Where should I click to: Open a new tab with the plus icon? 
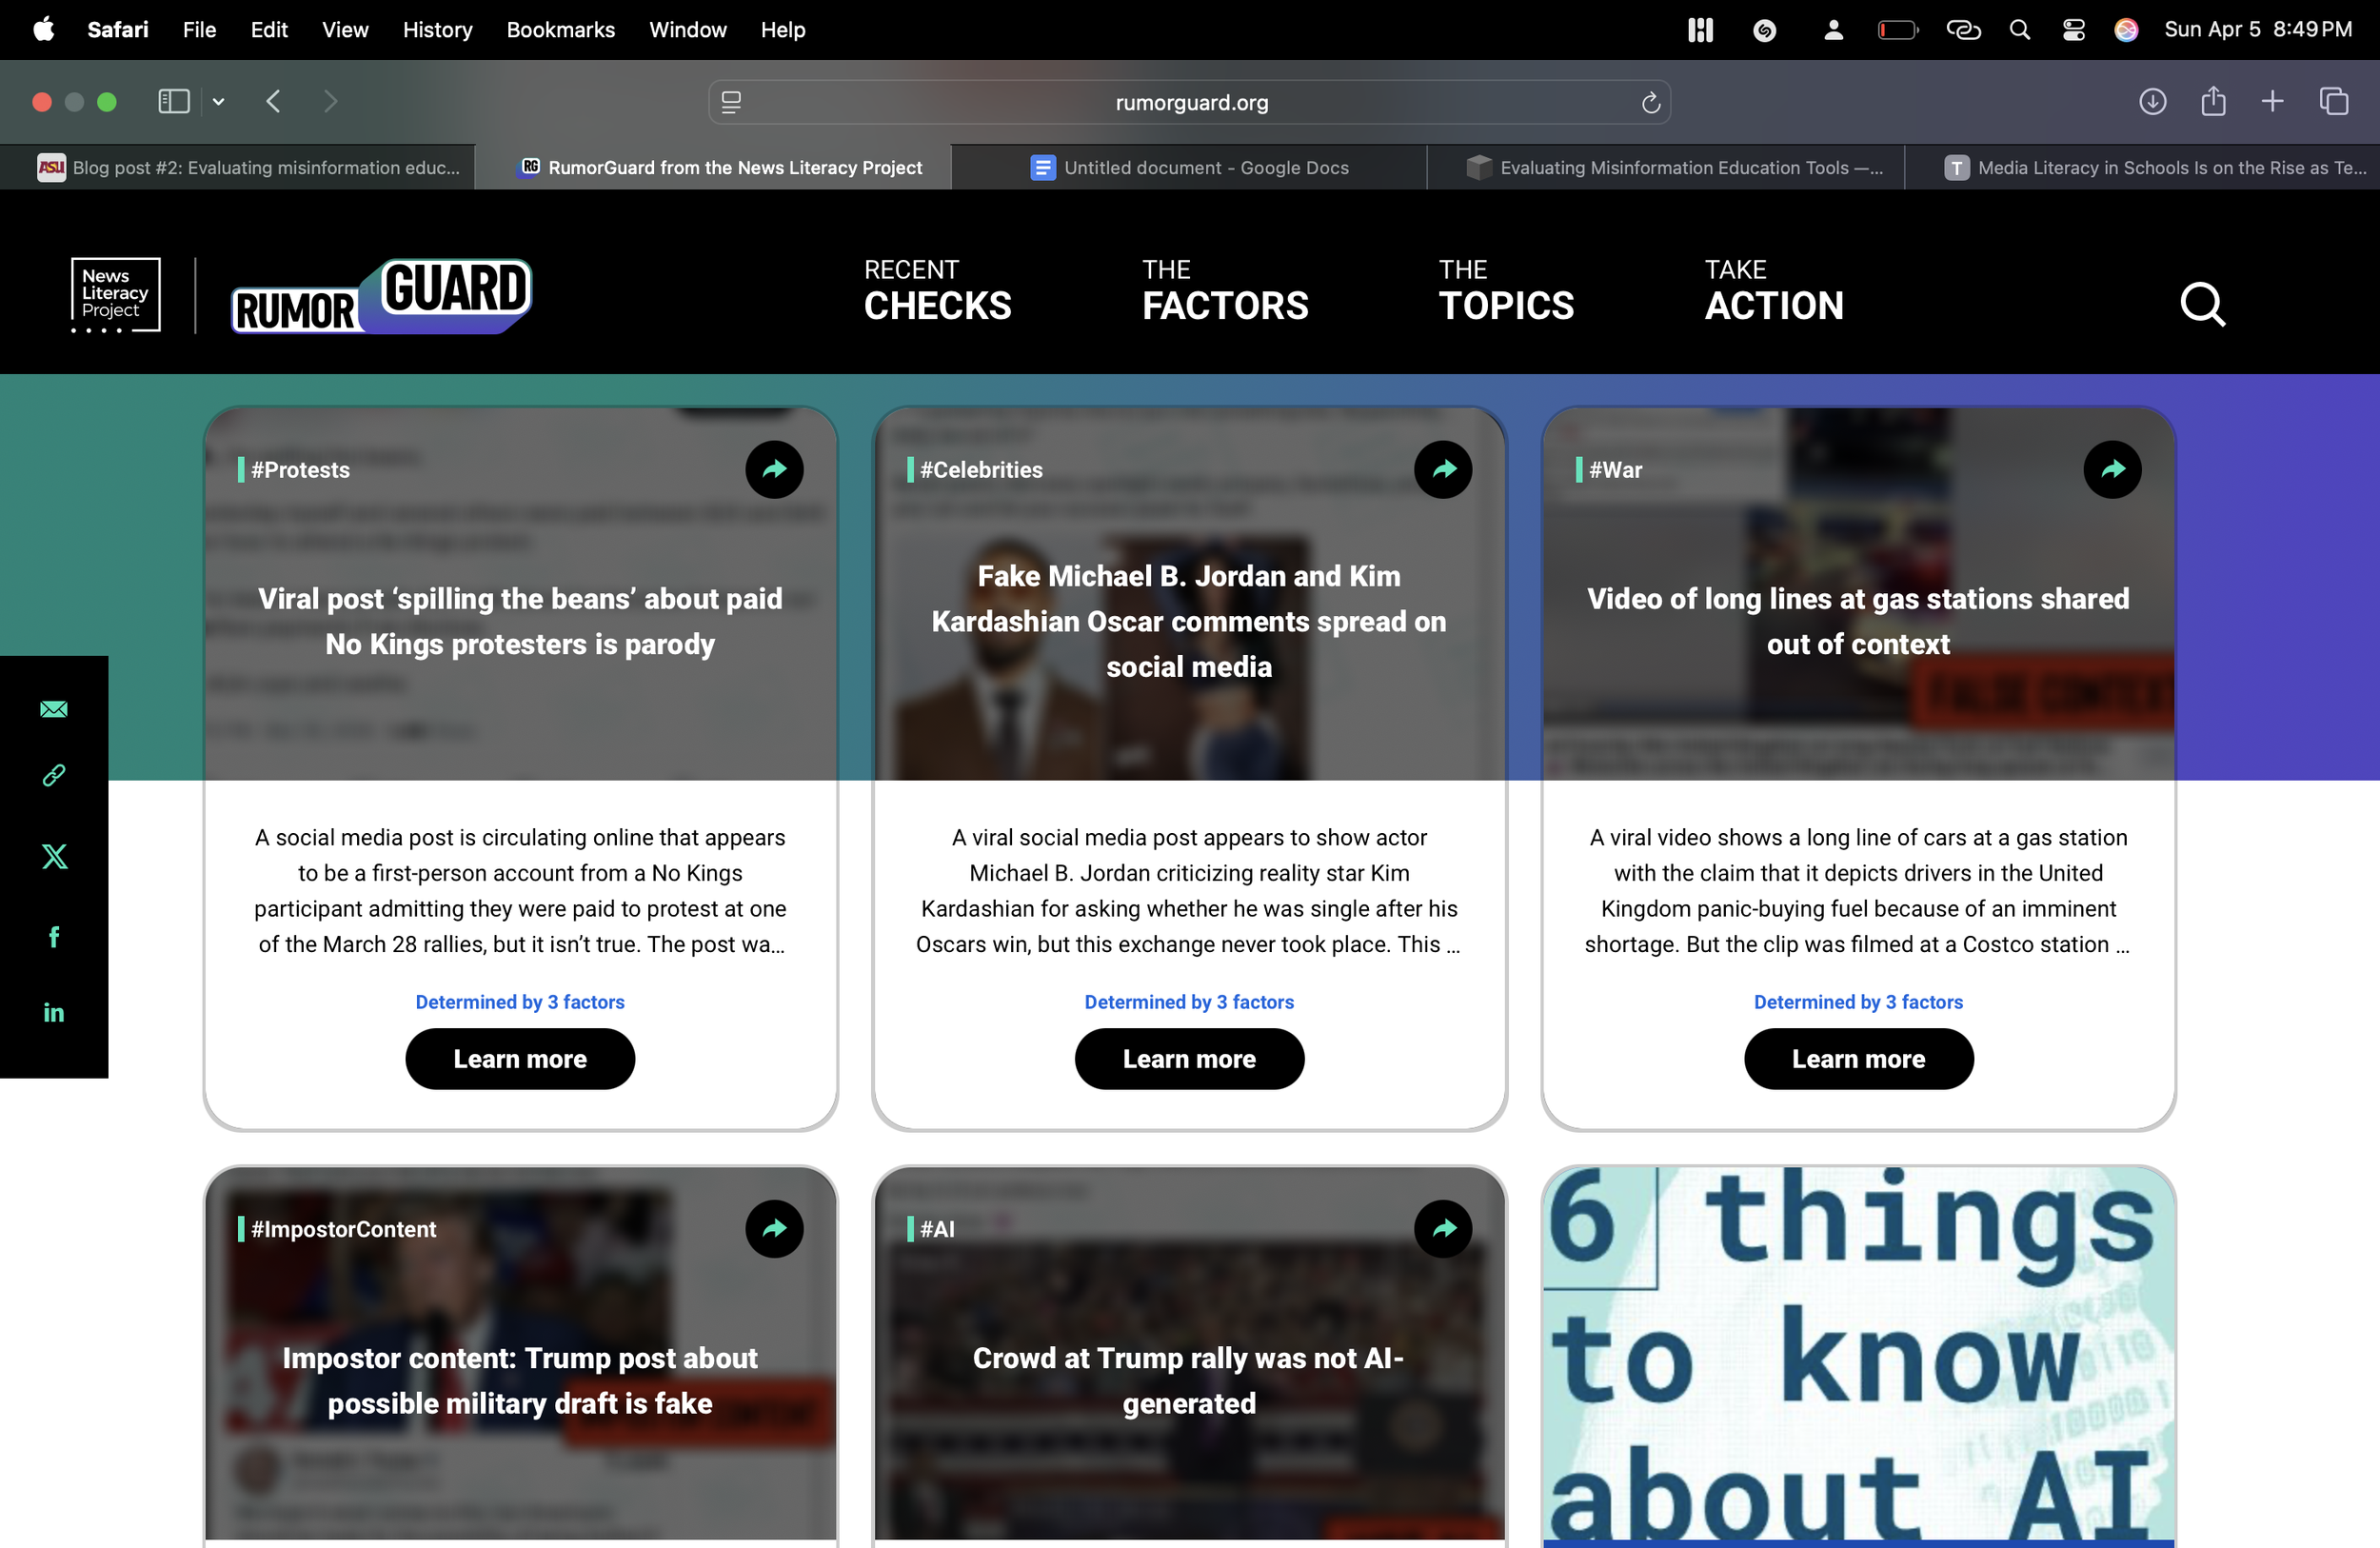tap(2272, 101)
